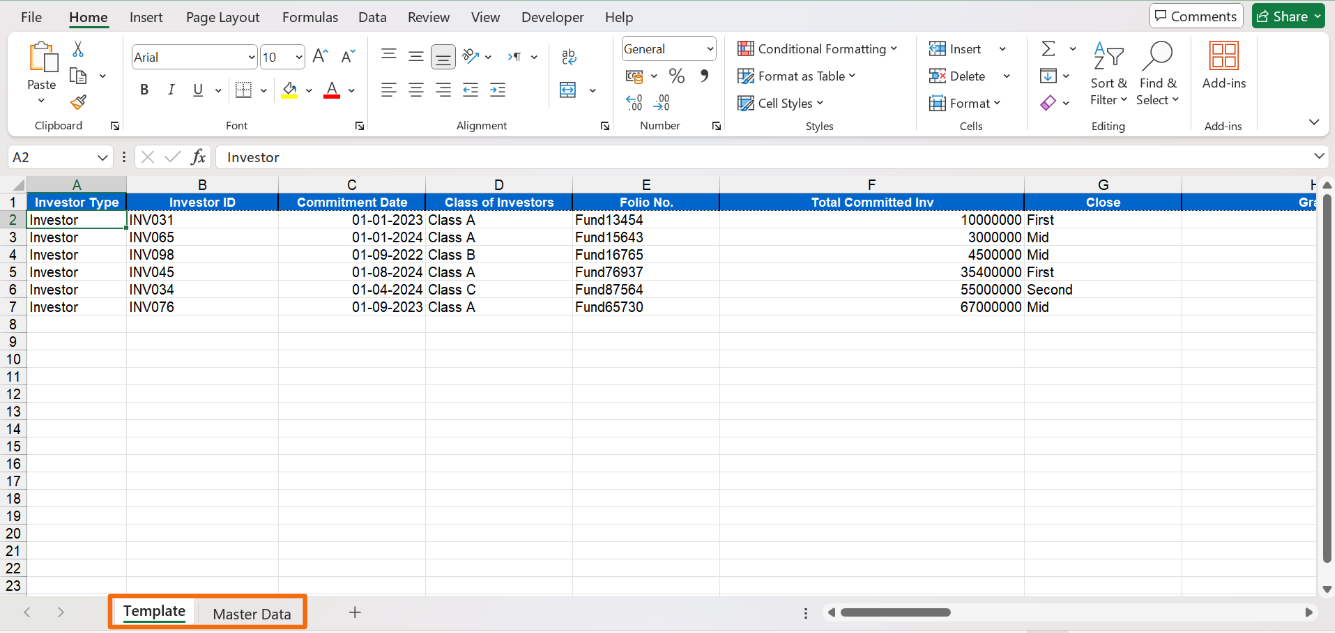Open the Conditional Formatting dropdown
The width and height of the screenshot is (1335, 633).
coord(817,49)
